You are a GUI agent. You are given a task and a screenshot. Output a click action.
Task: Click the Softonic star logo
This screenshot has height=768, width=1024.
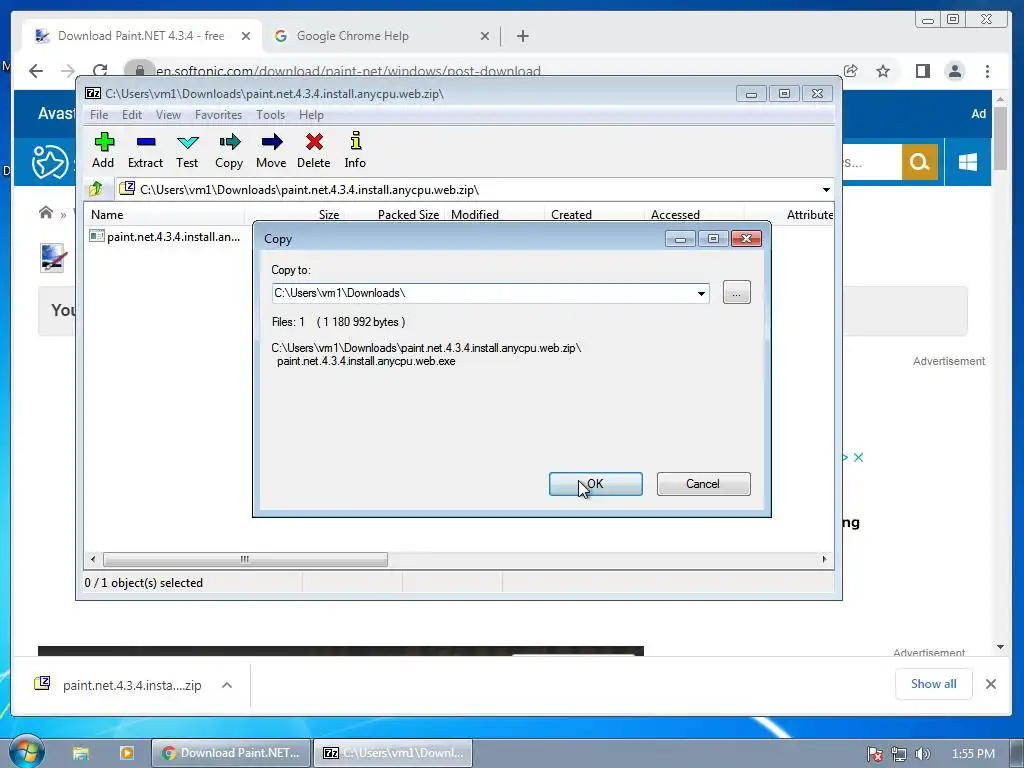(50, 162)
